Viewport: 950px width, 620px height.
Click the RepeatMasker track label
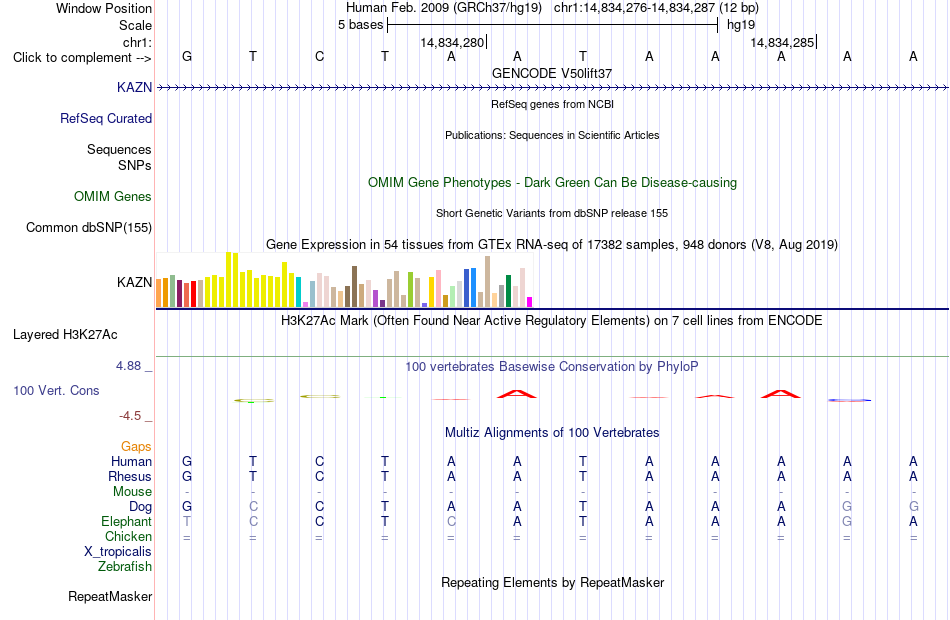click(110, 597)
